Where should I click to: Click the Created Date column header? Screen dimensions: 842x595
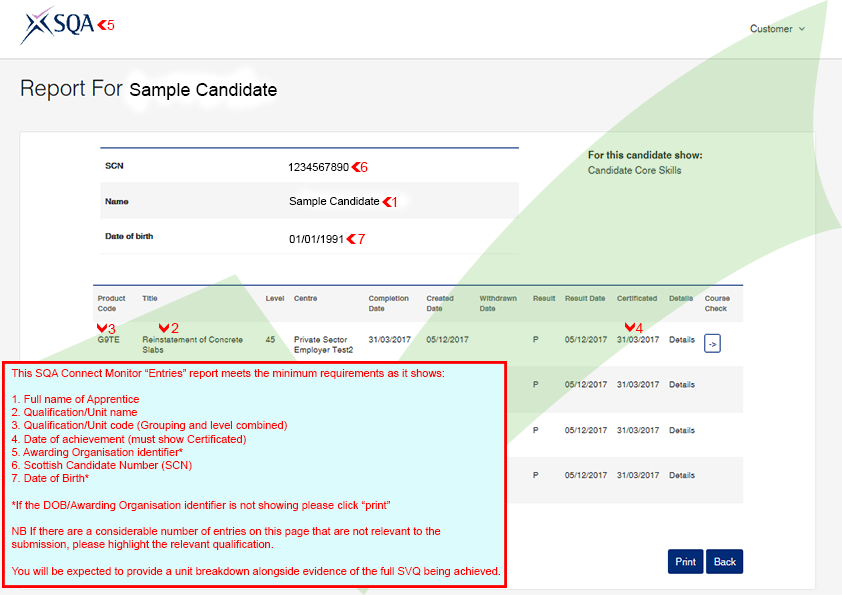tap(440, 303)
